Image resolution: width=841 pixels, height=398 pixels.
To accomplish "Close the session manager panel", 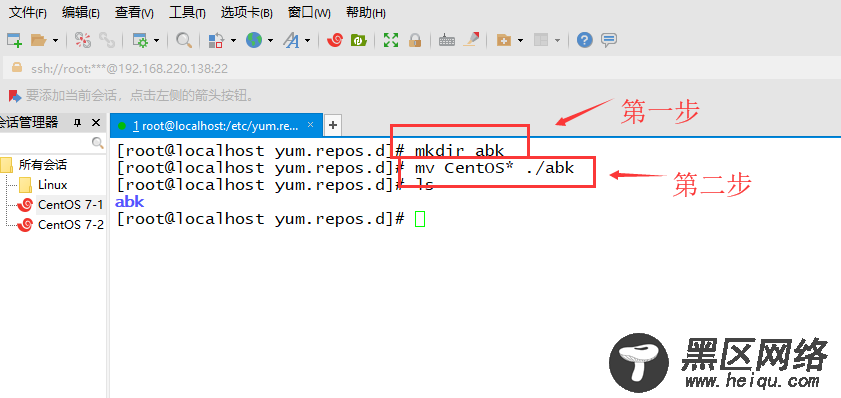I will pos(96,123).
